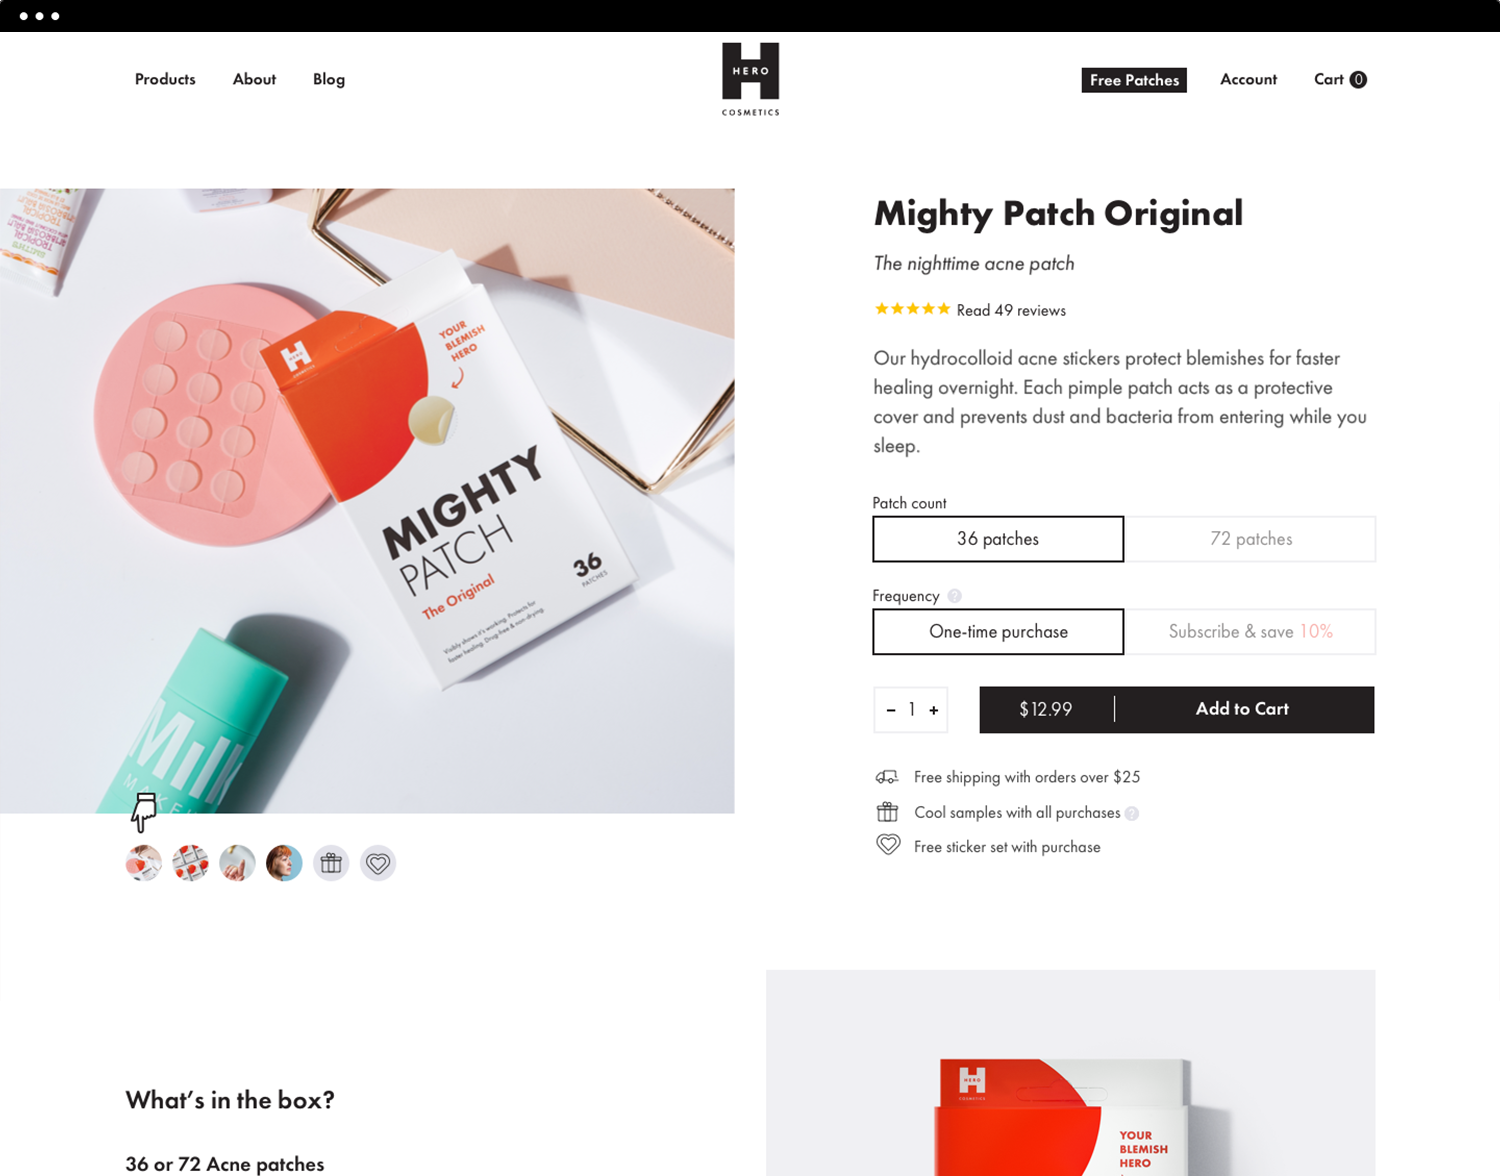Screen dimensions: 1500x1176
Task: Select One-time purchase frequency
Action: 998,632
